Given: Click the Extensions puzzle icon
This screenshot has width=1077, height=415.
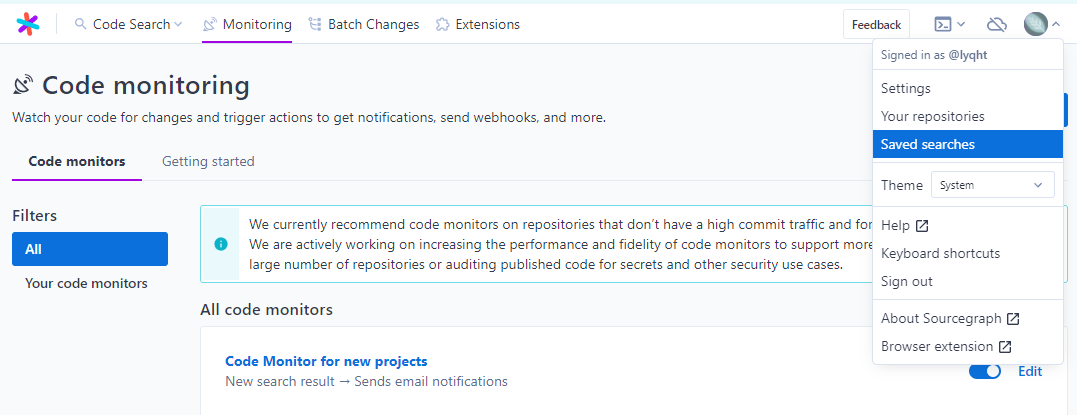Looking at the screenshot, I should pos(442,24).
